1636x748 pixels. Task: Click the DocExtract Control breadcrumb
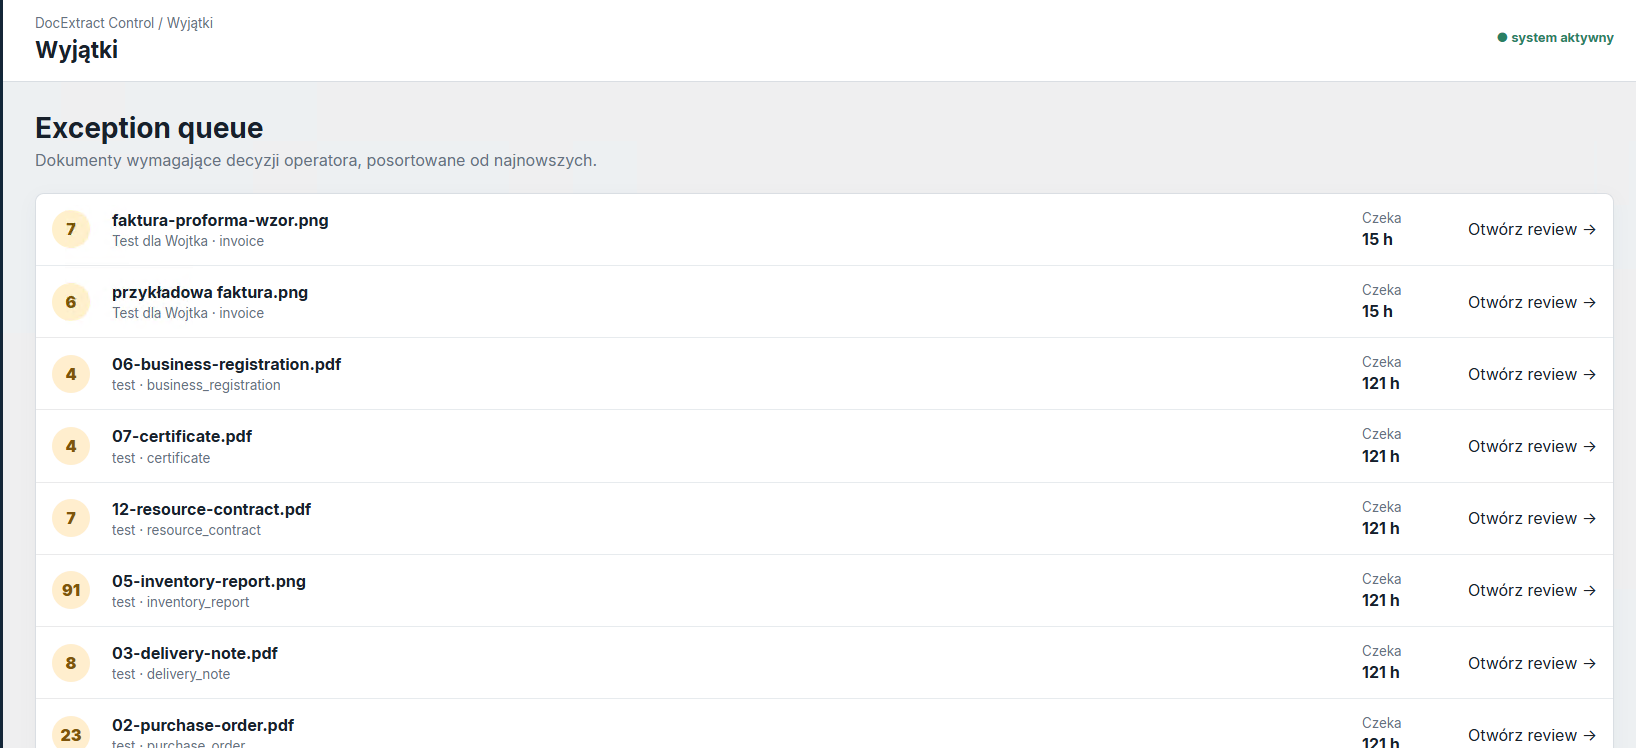click(95, 23)
